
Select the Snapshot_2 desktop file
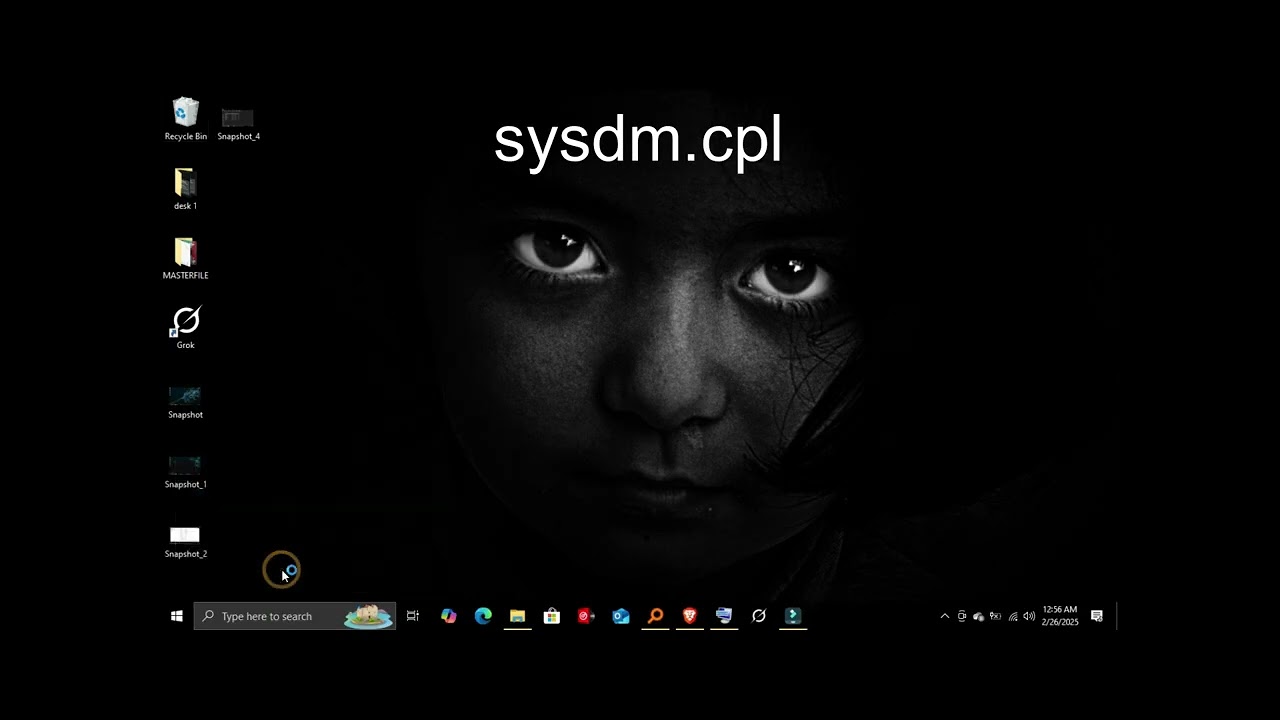(185, 542)
